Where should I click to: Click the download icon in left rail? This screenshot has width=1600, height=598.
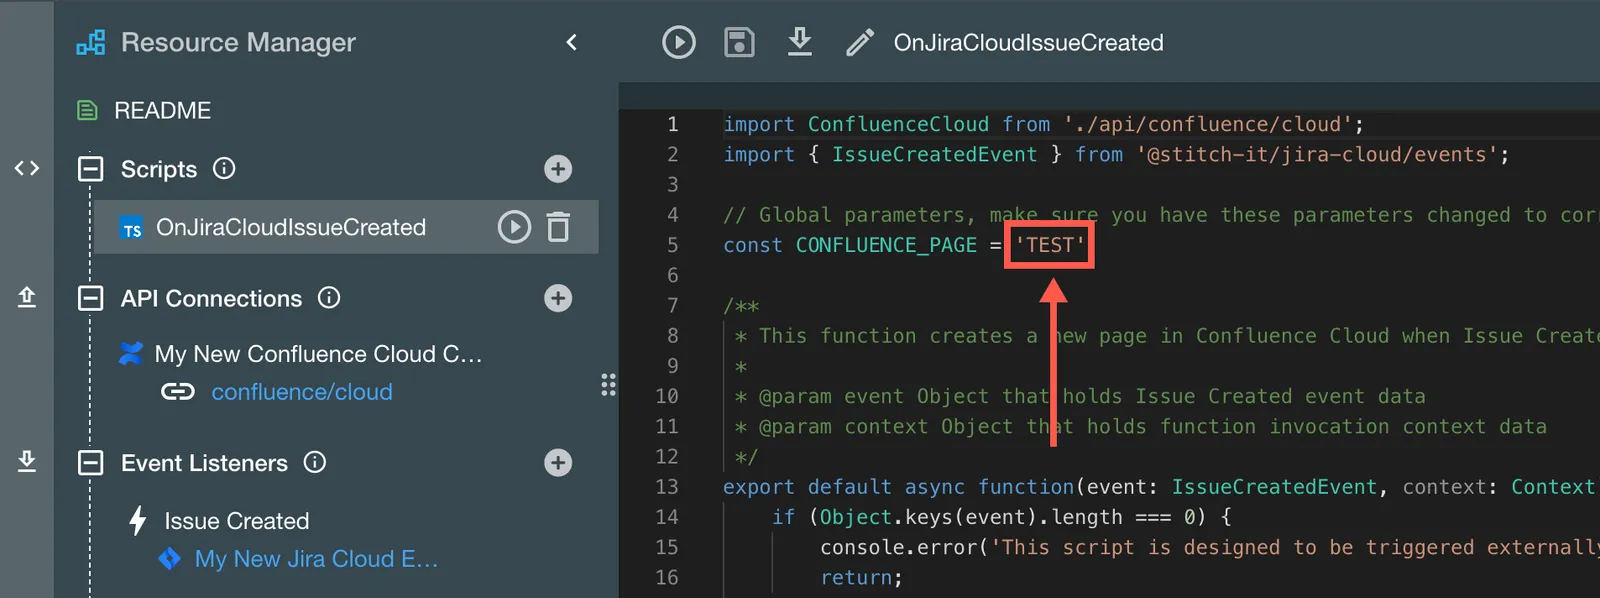(x=27, y=461)
